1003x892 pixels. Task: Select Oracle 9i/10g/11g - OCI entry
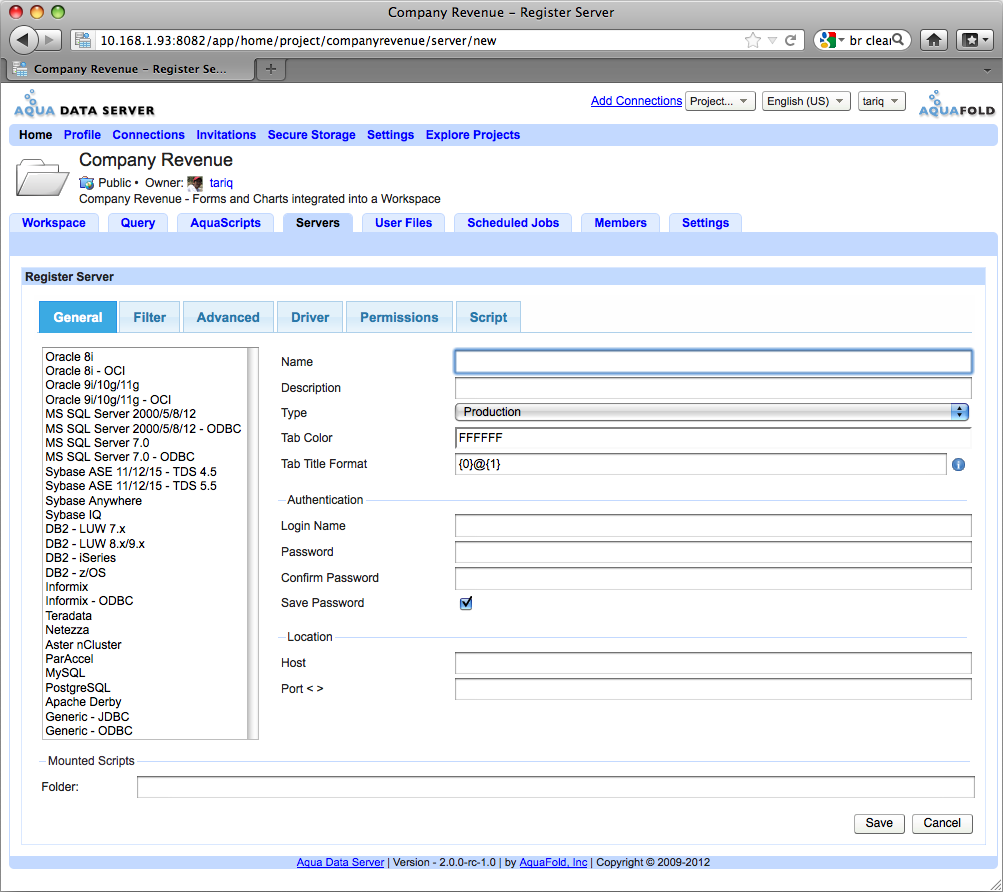click(108, 400)
